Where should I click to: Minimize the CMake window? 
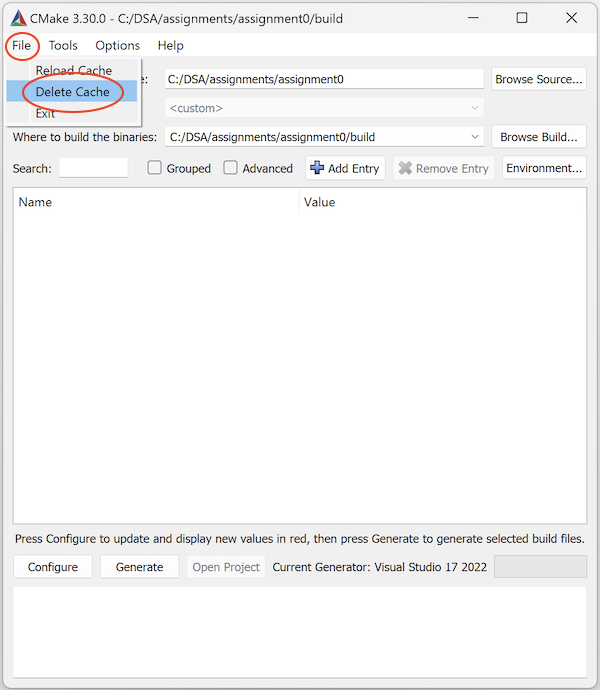point(472,18)
